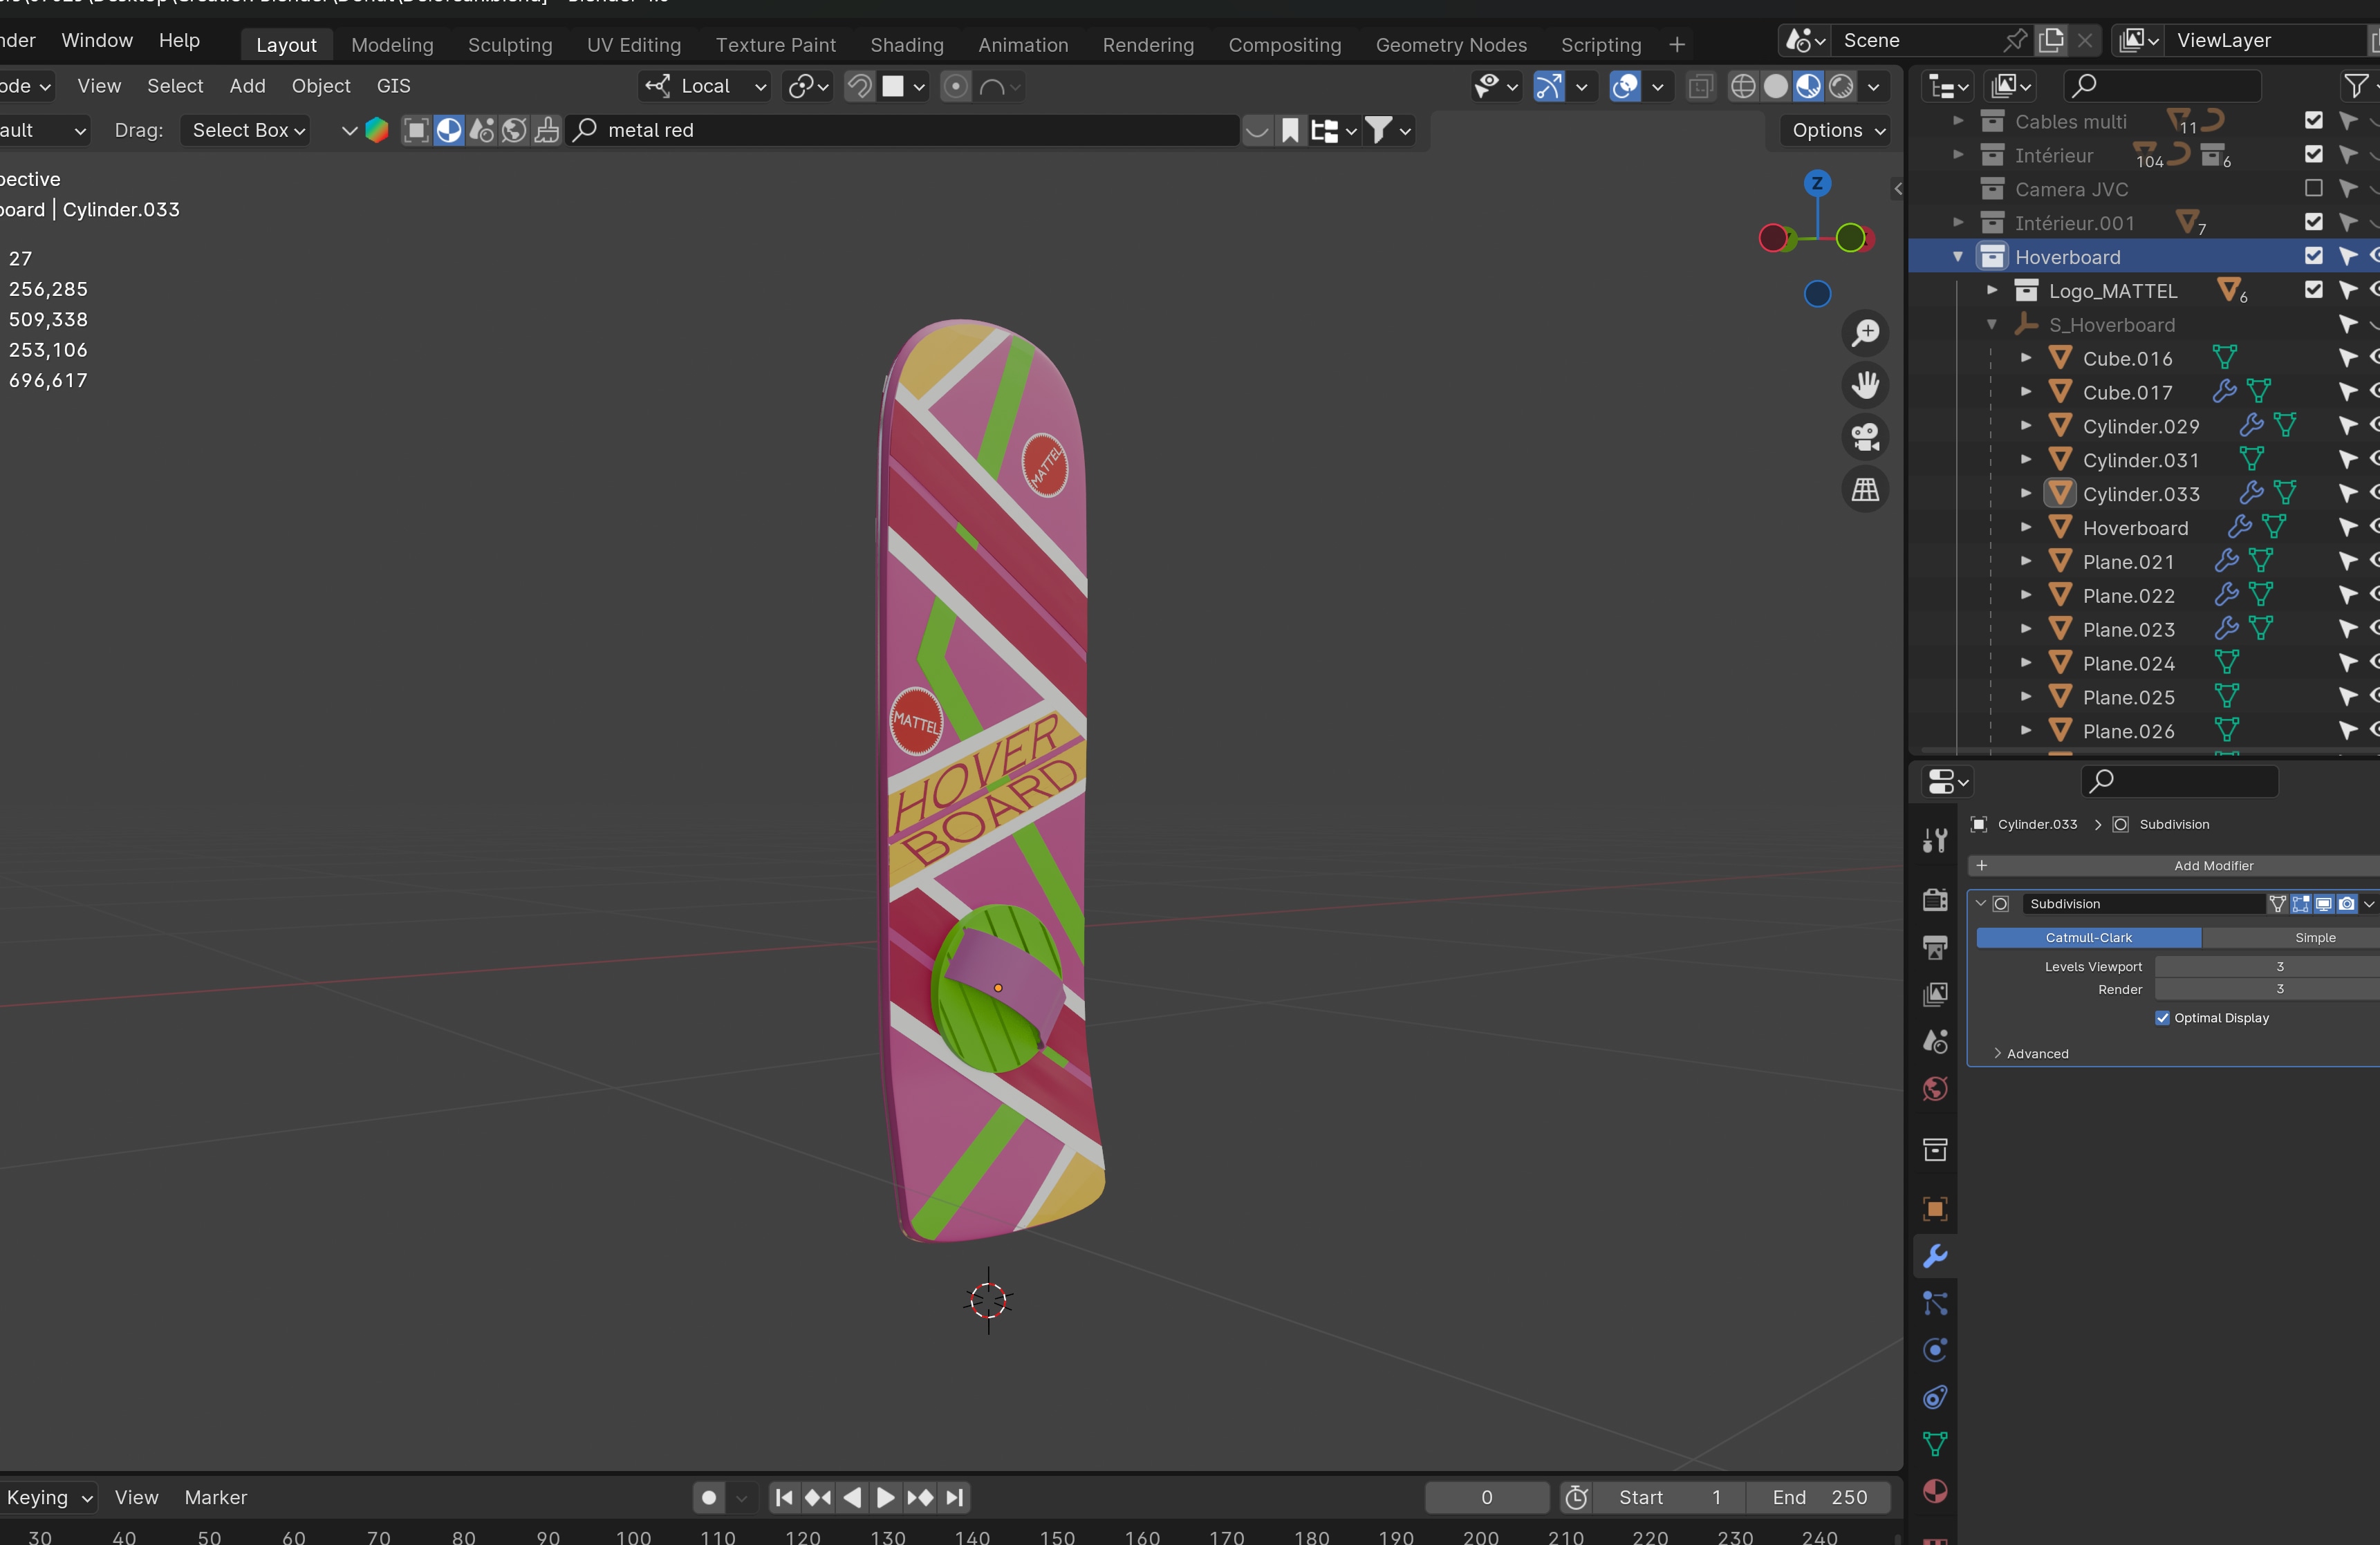The width and height of the screenshot is (2380, 1545).
Task: Switch to the UV Editing workspace tab
Action: point(634,45)
